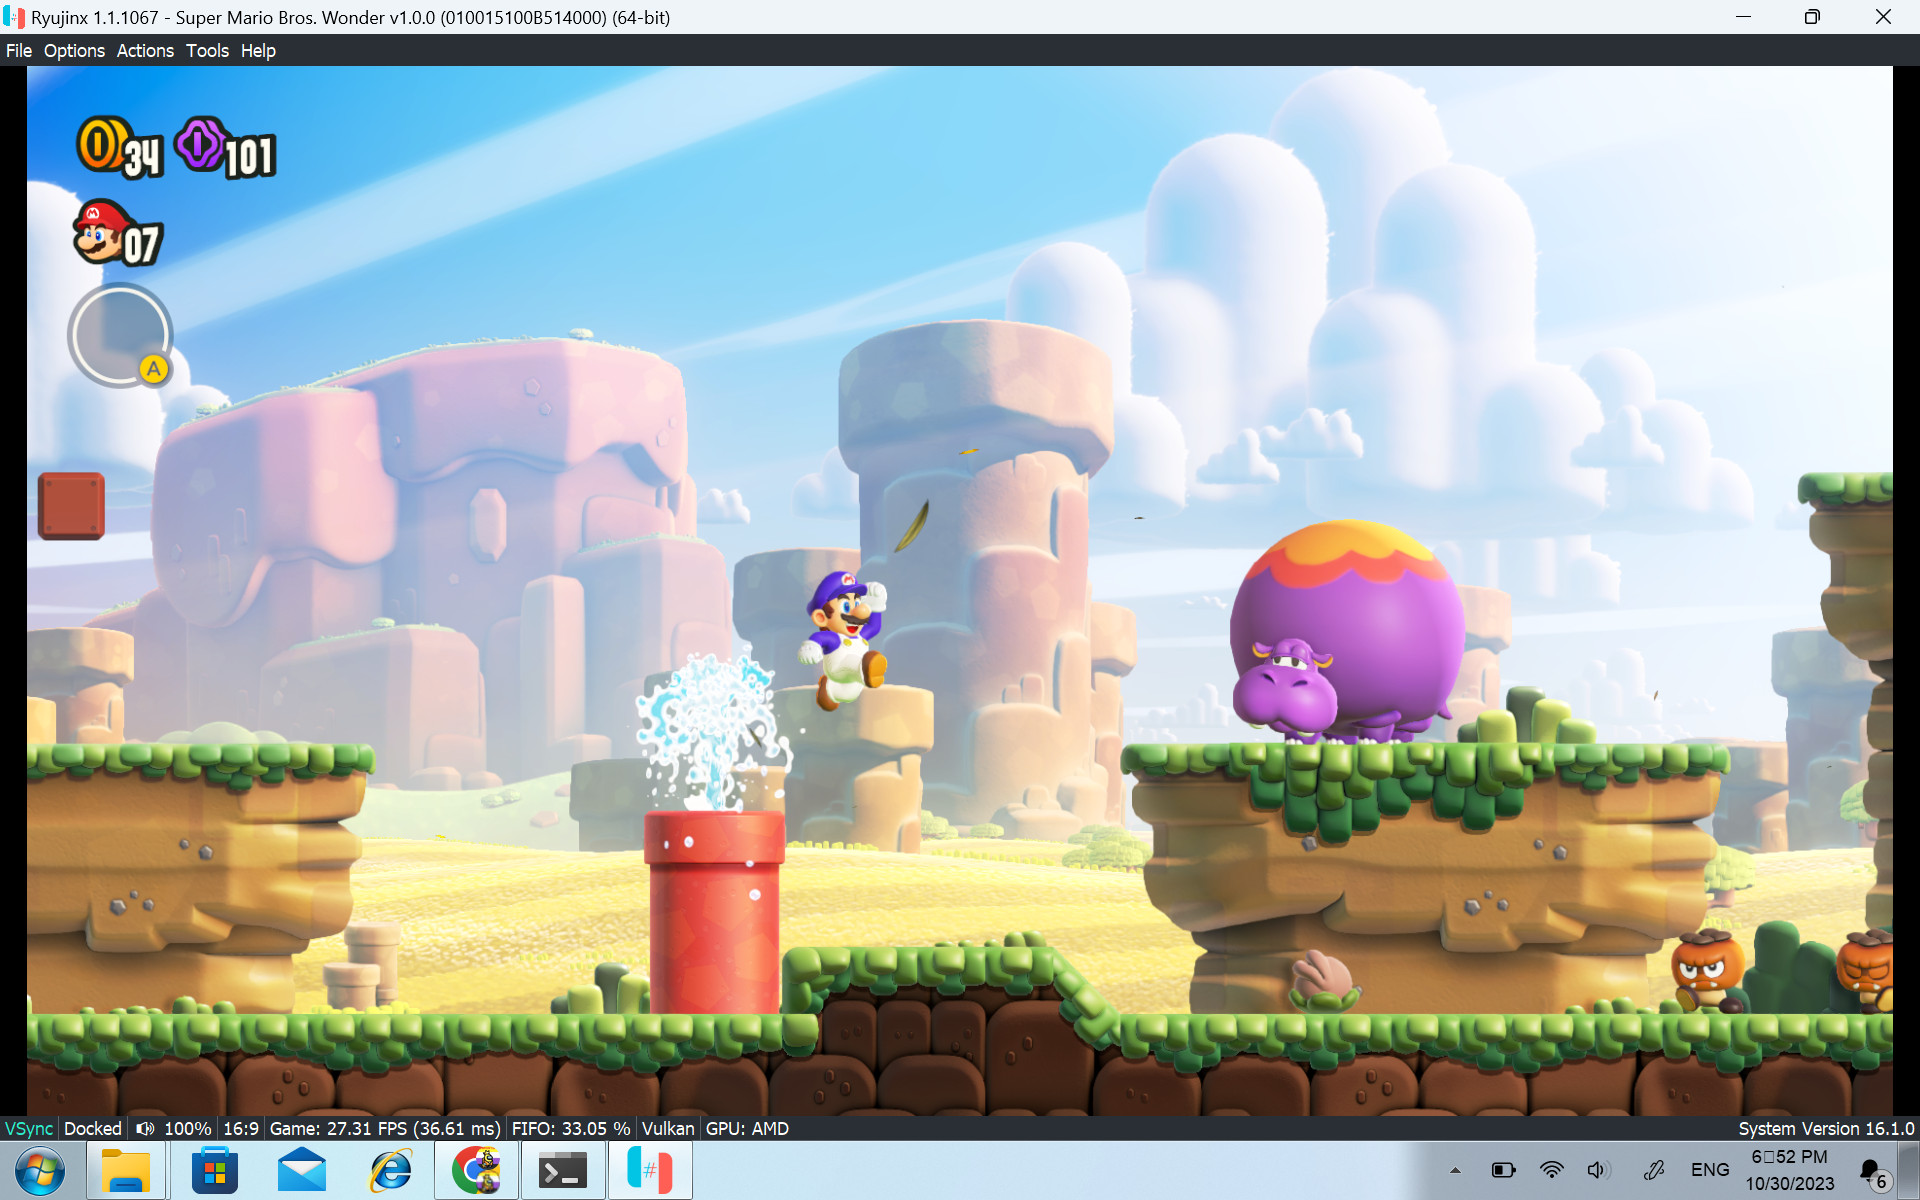1920x1200 pixels.
Task: Toggle VSync in the status bar
Action: [28, 1128]
